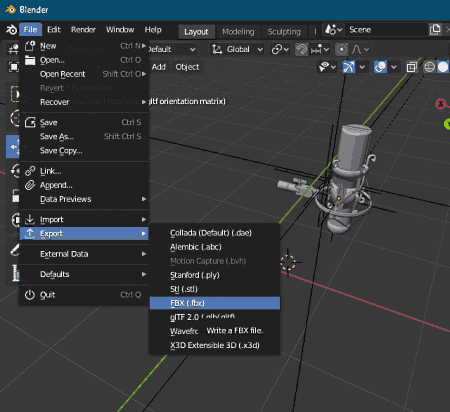Expand the Open Recent submenu
450x412 pixels.
(x=84, y=74)
